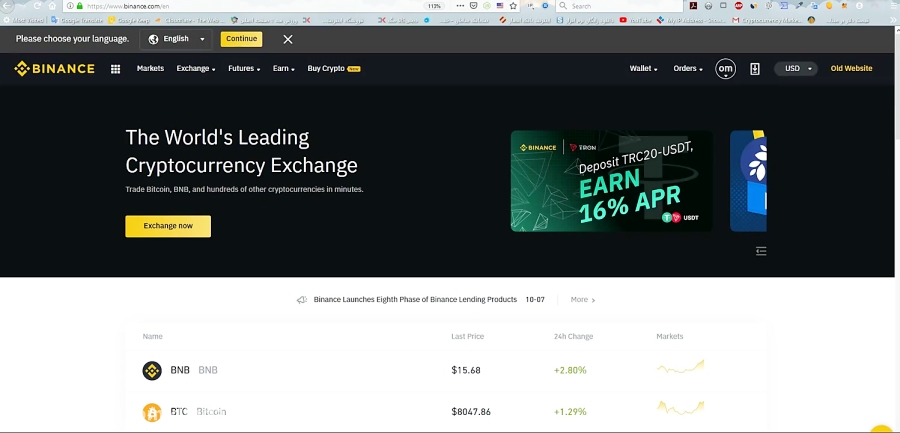Click the Pocket save icon
Viewport: 900px width, 433px height.
point(474,6)
